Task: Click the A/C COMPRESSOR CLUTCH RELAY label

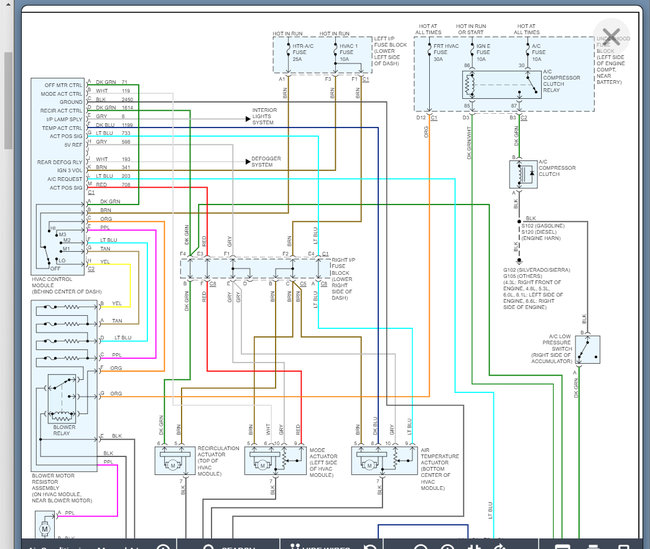Action: (x=561, y=81)
